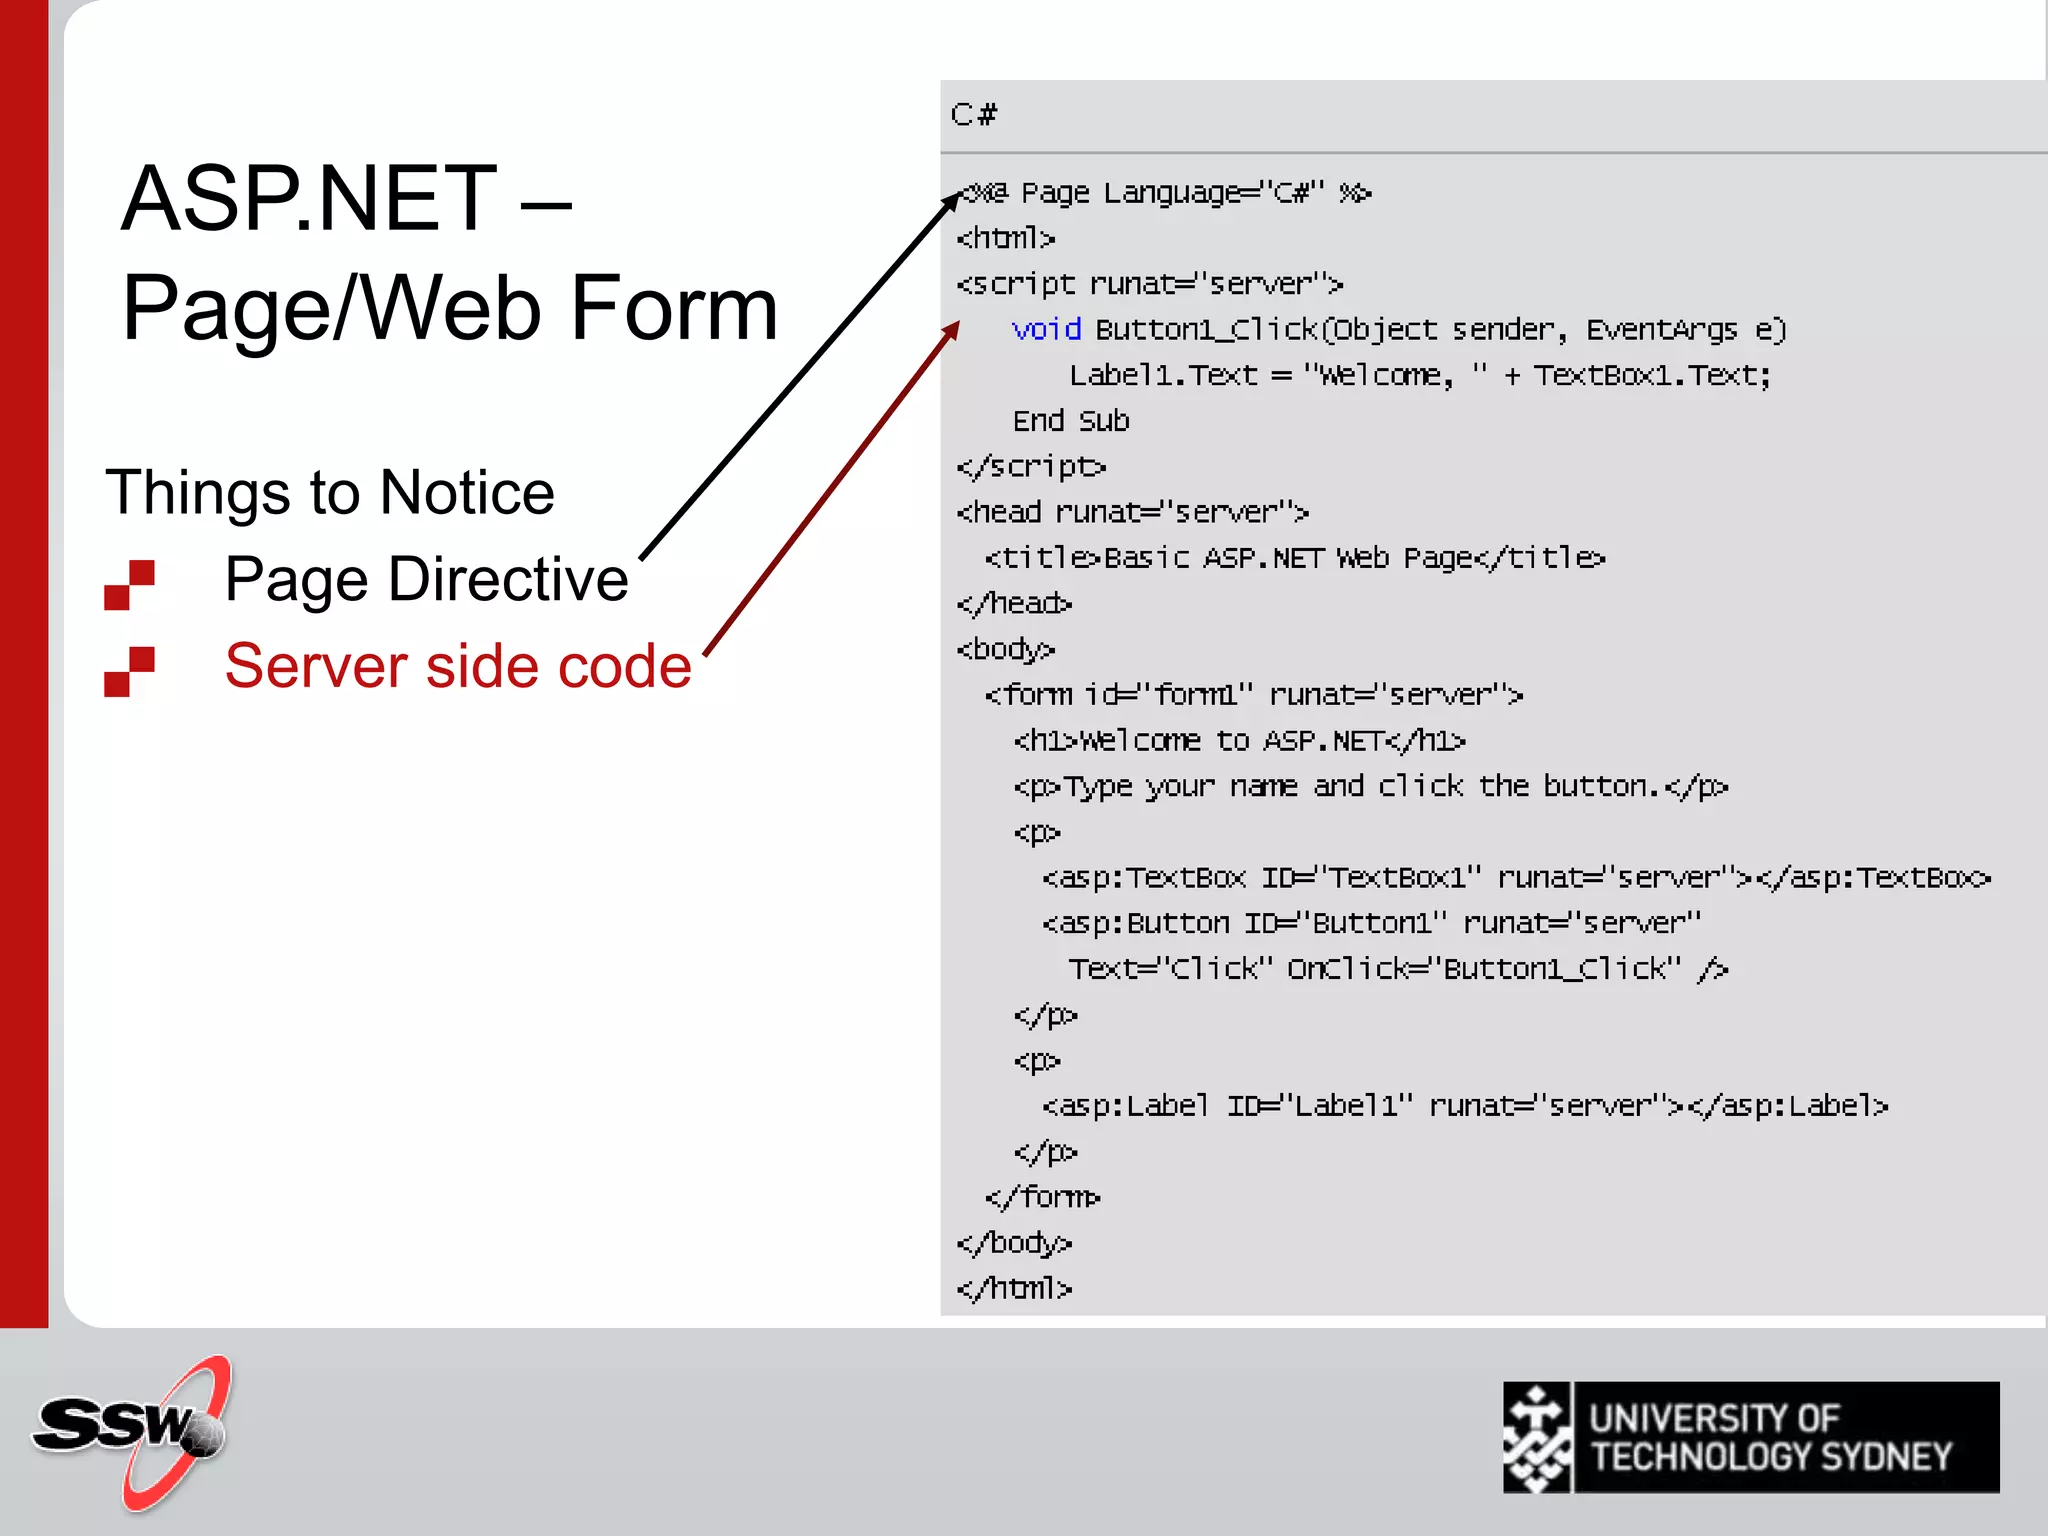Click the Label1.Text assignment code line
Viewport: 2048px width, 1536px height.
click(x=1419, y=375)
